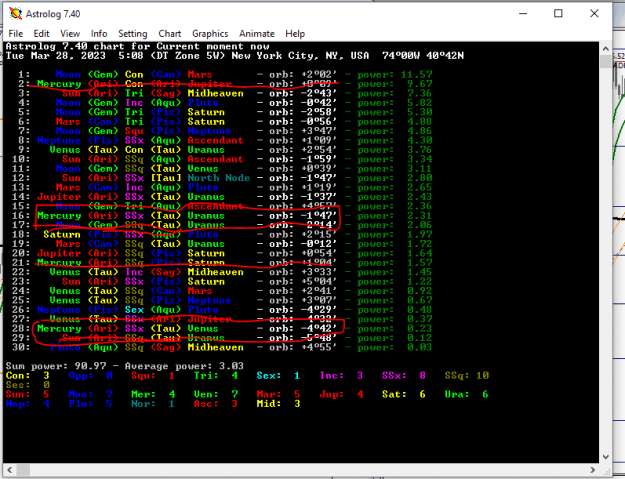625x479 pixels.
Task: Click the 'Astrolog 7.40 chart for Current moment now' header
Action: point(138,46)
